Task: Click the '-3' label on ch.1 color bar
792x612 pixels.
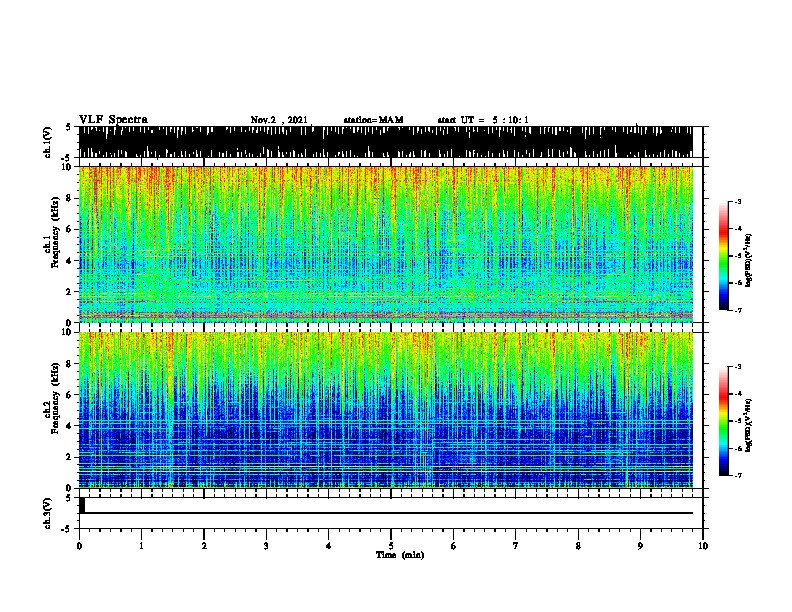Action: (x=737, y=201)
